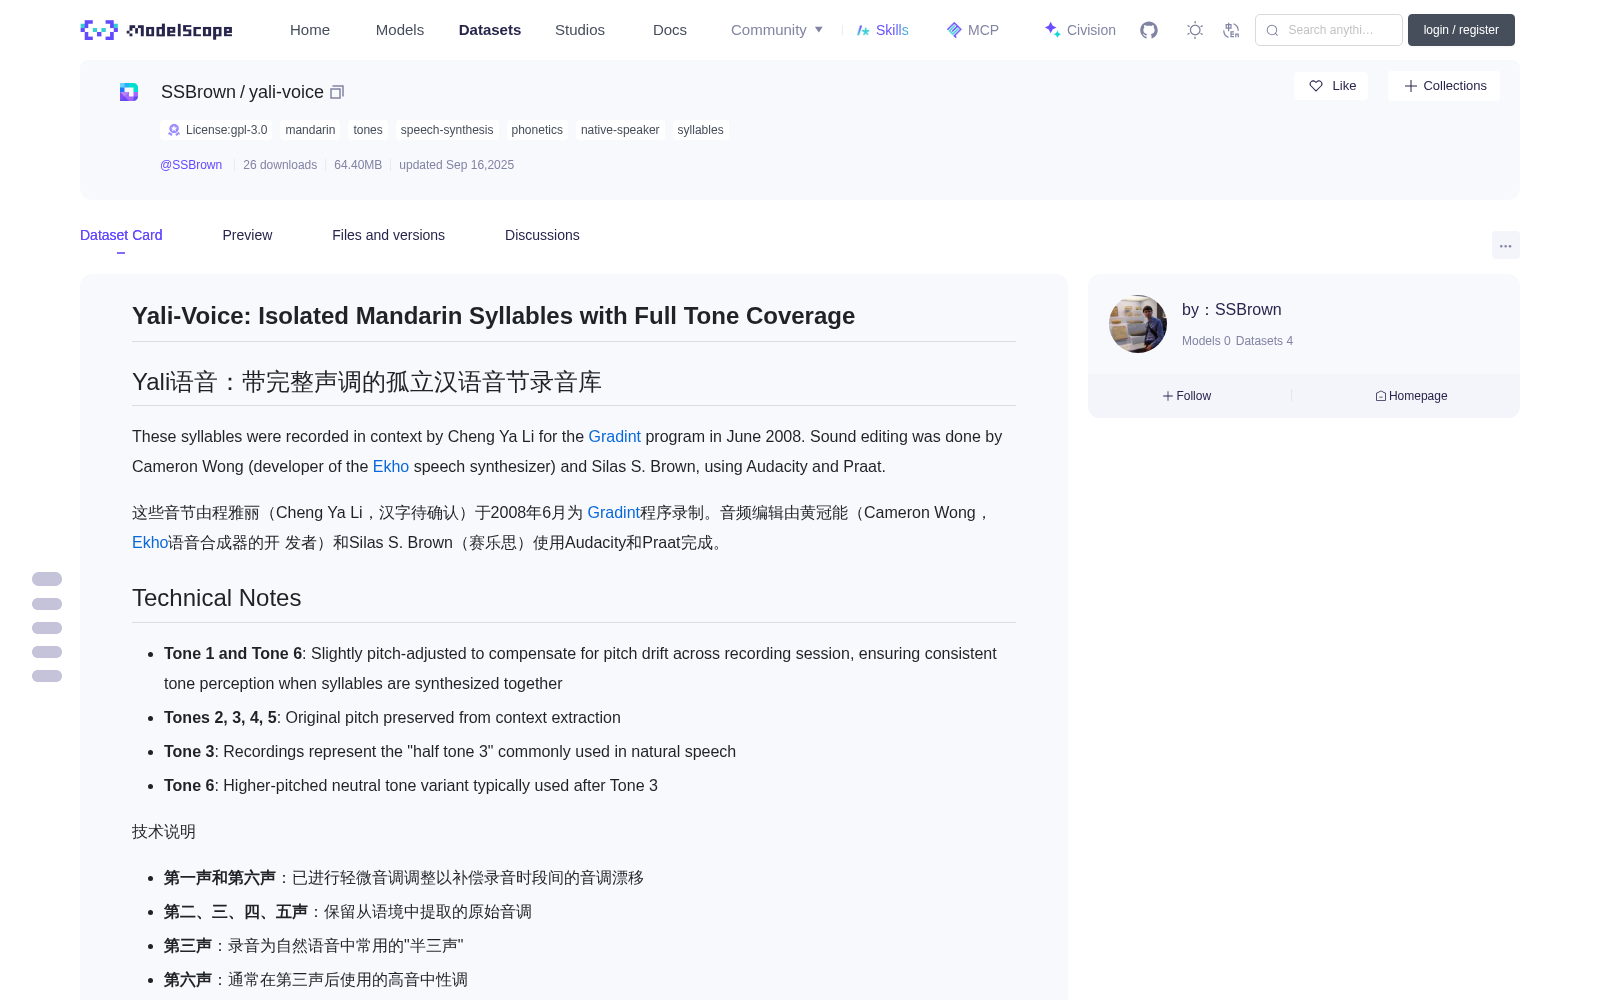Image resolution: width=1600 pixels, height=1000 pixels.
Task: Switch language with translate icon
Action: pyautogui.click(x=1231, y=30)
